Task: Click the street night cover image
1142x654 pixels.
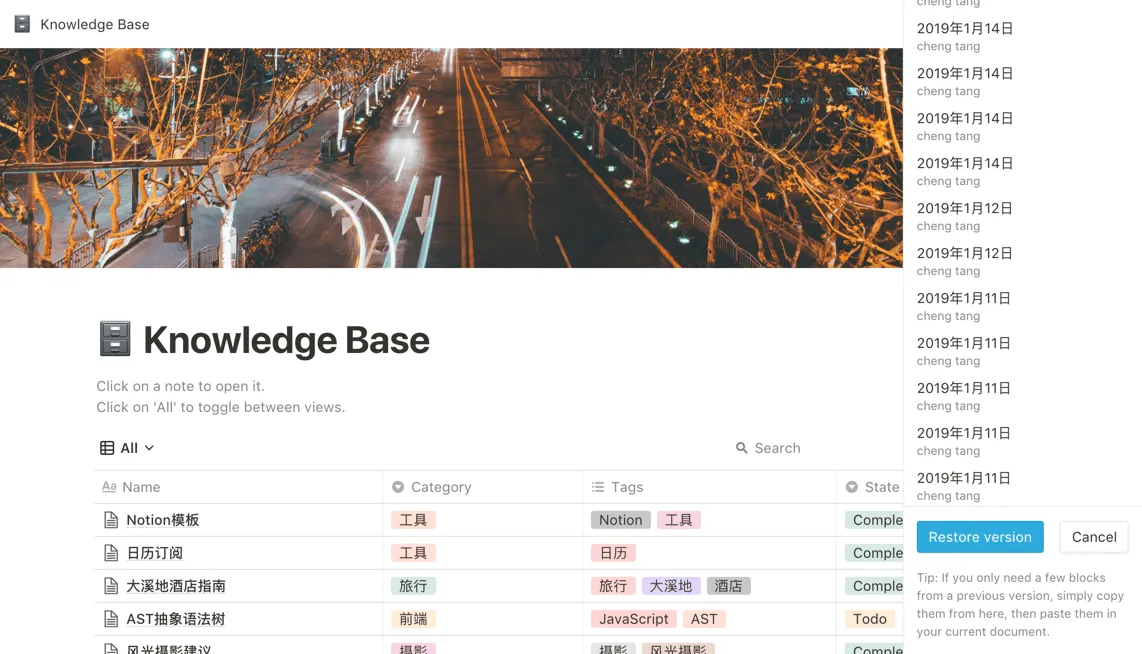Action: coord(450,158)
